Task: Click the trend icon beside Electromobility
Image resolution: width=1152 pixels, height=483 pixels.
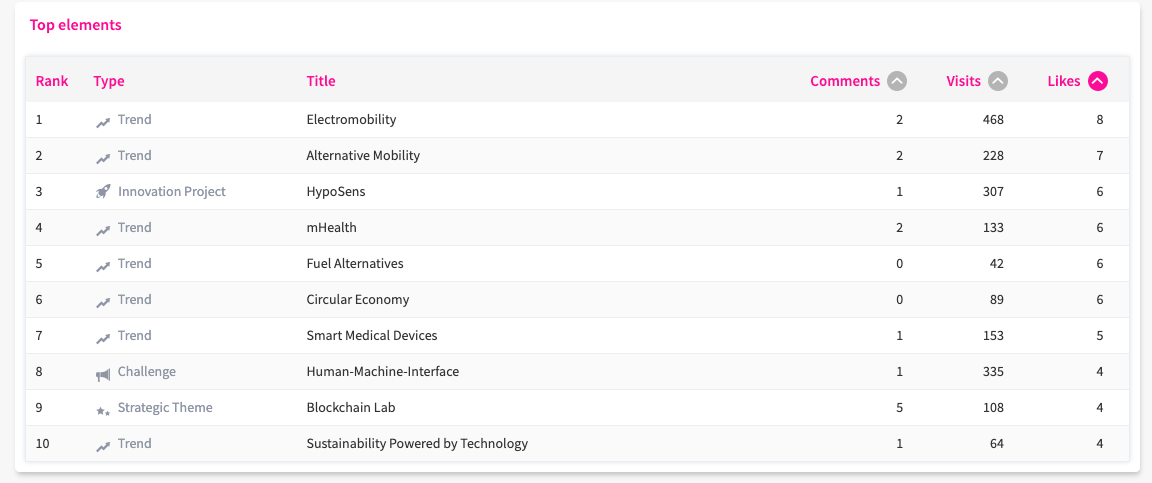Action: [103, 121]
